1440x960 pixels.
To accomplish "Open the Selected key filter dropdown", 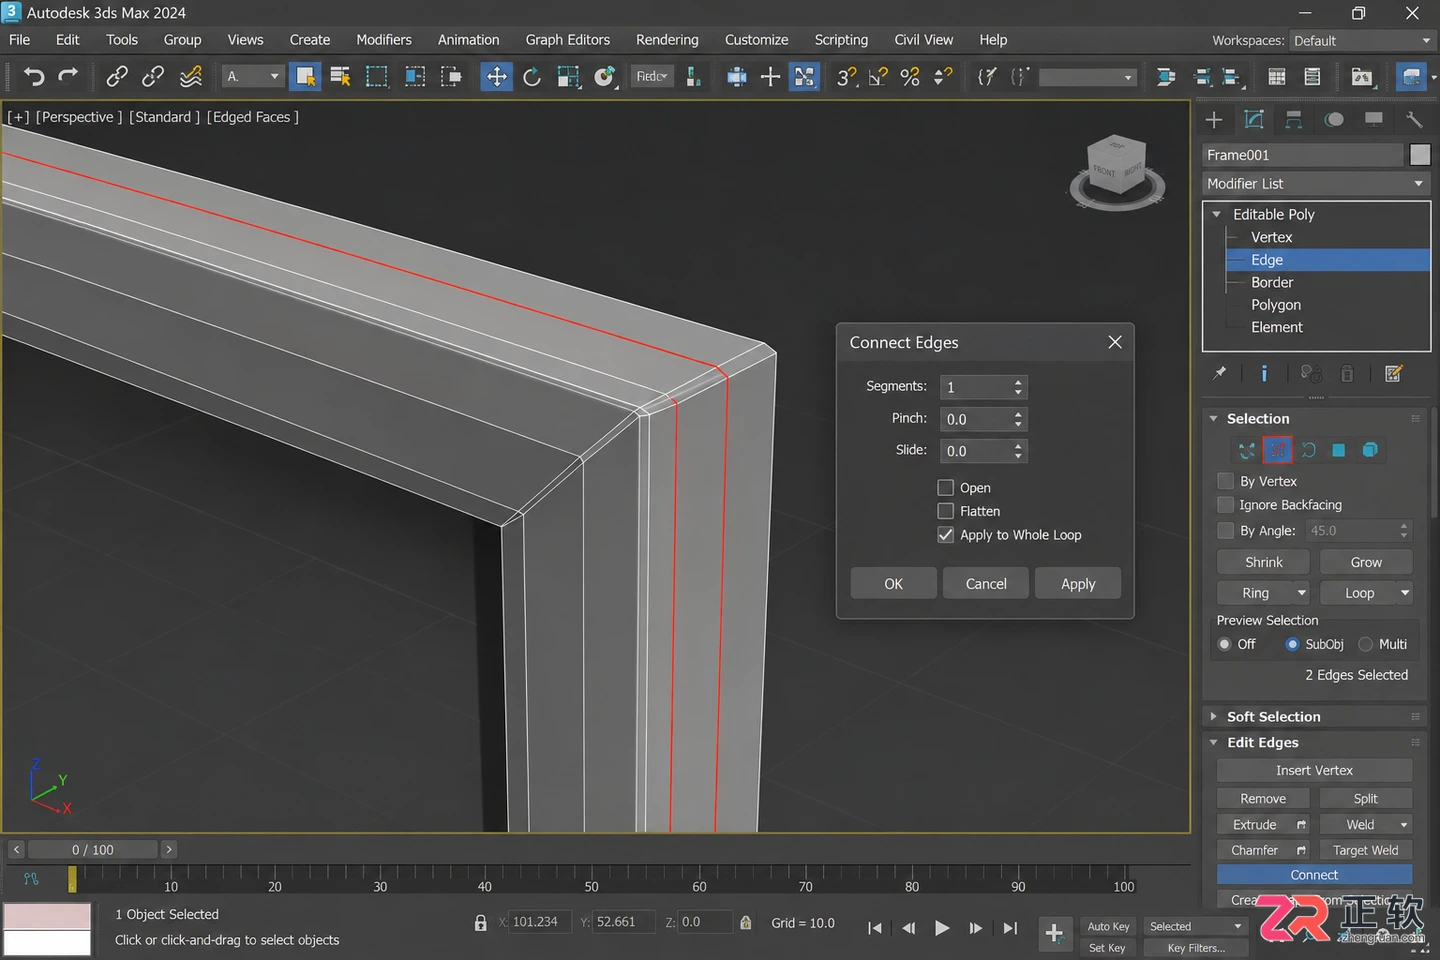I will click(1196, 927).
